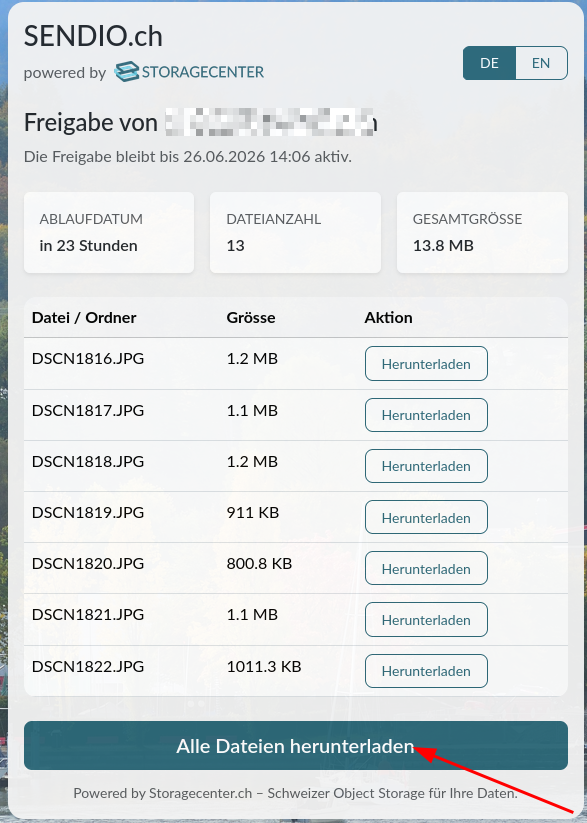Click Alle Dateien herunterladen button
The height and width of the screenshot is (823, 587).
296,746
